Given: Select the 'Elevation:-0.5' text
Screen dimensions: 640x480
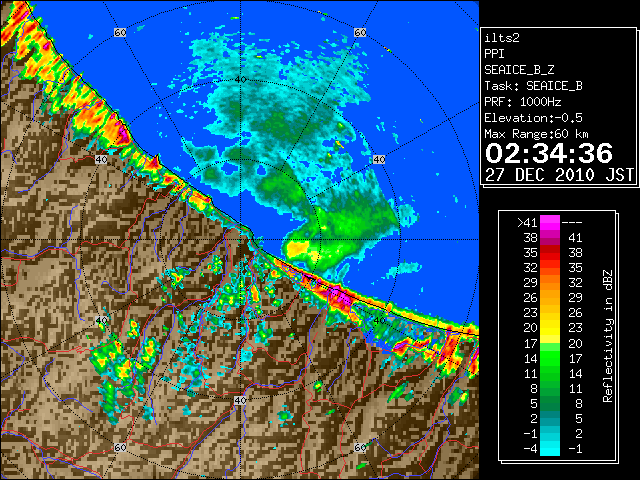Looking at the screenshot, I should [533, 118].
